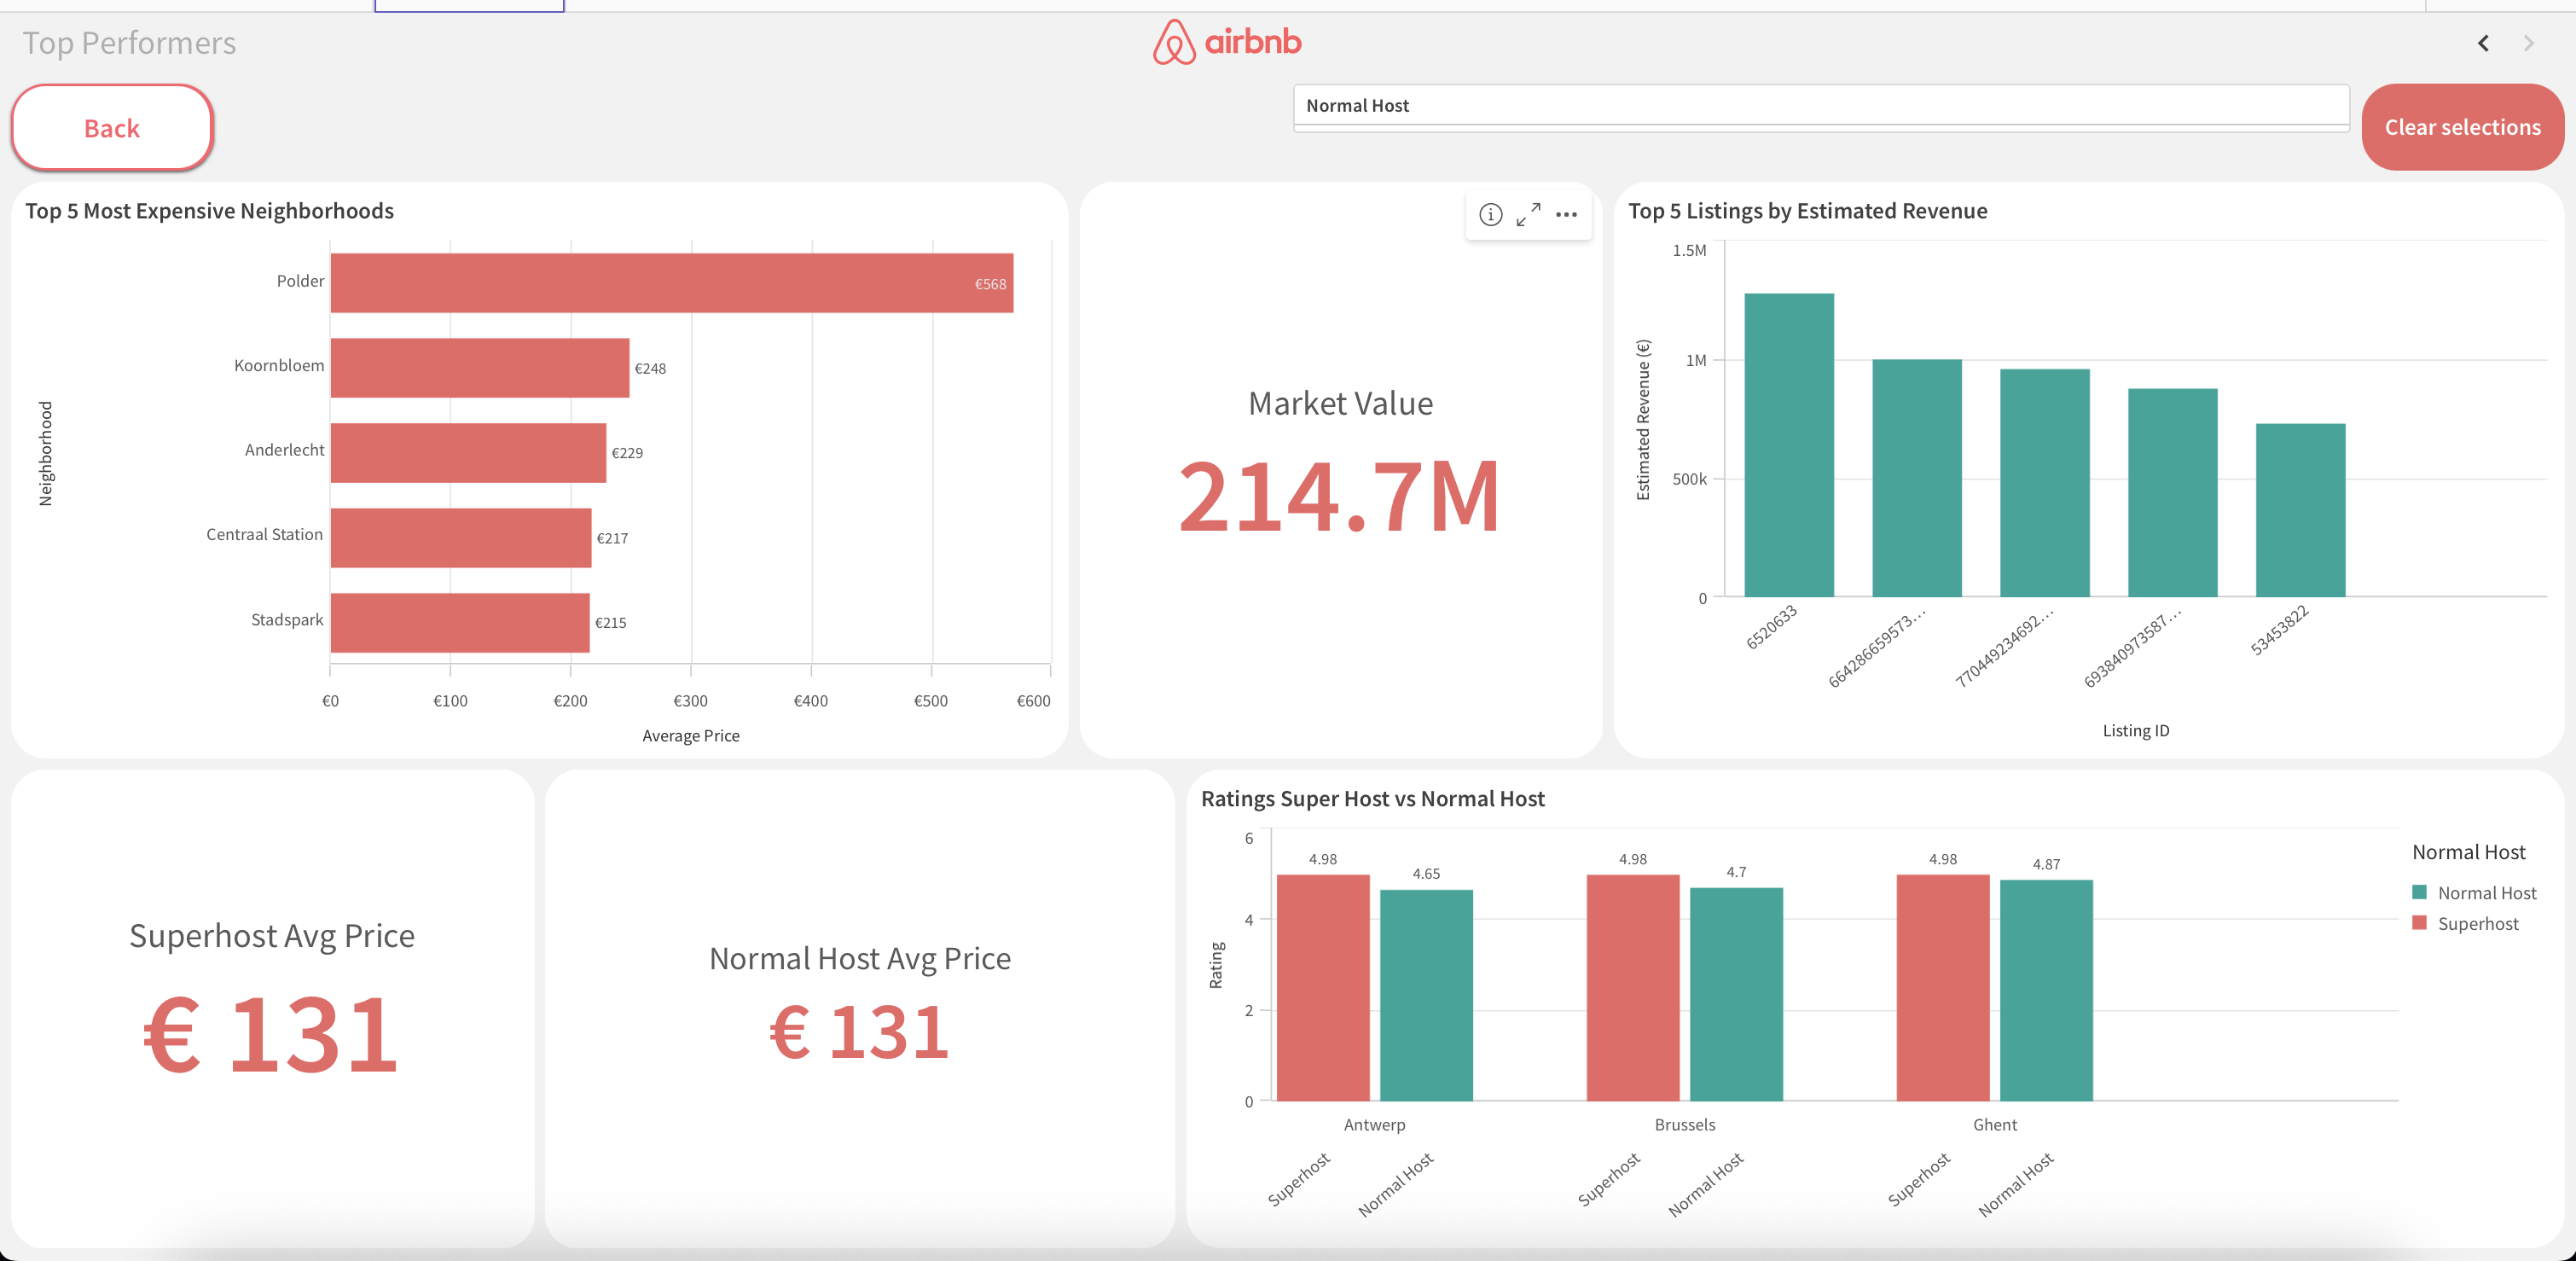Open the three-dot options menu on Market Value
The width and height of the screenshot is (2576, 1261).
[x=1566, y=214]
